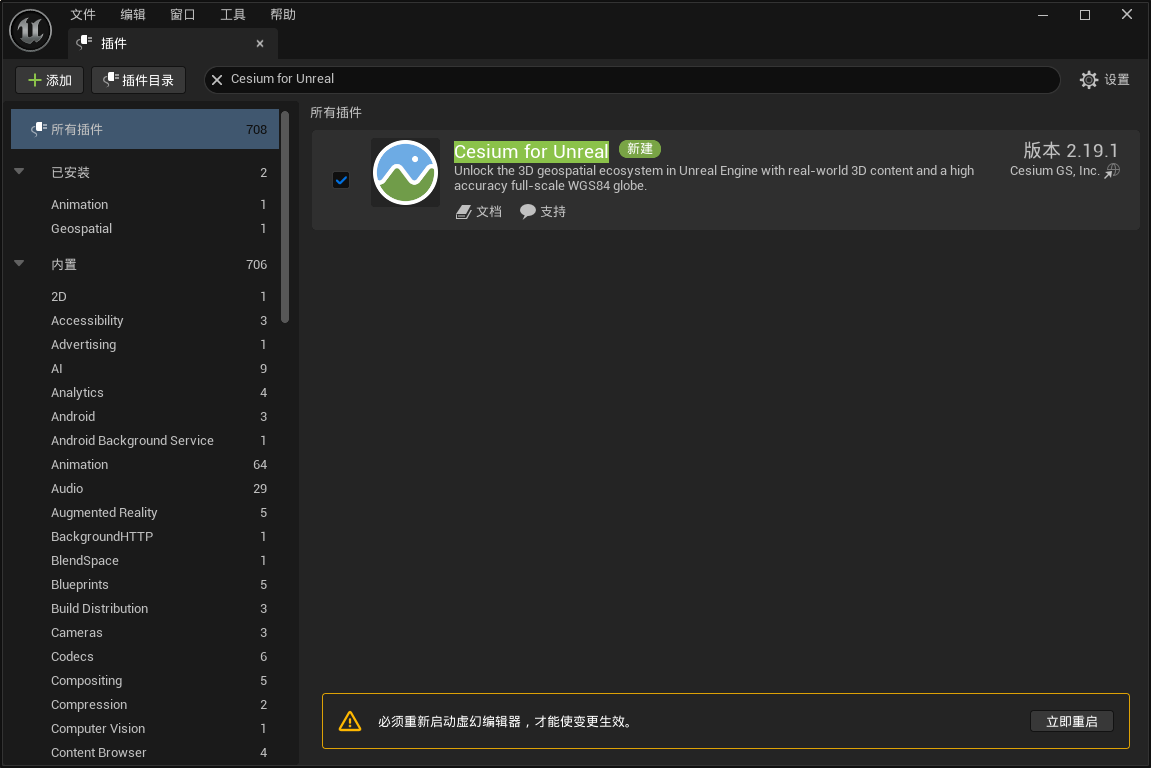
Task: Select the Accessibility category
Action: click(145, 320)
